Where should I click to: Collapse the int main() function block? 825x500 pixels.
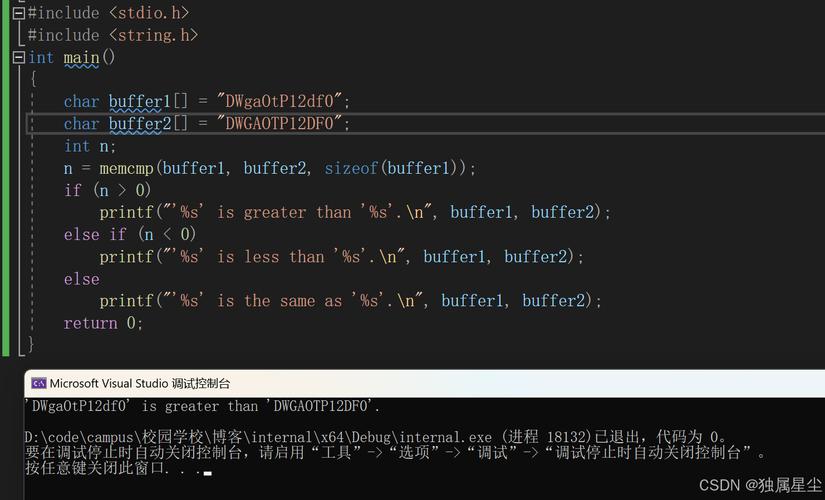point(18,57)
